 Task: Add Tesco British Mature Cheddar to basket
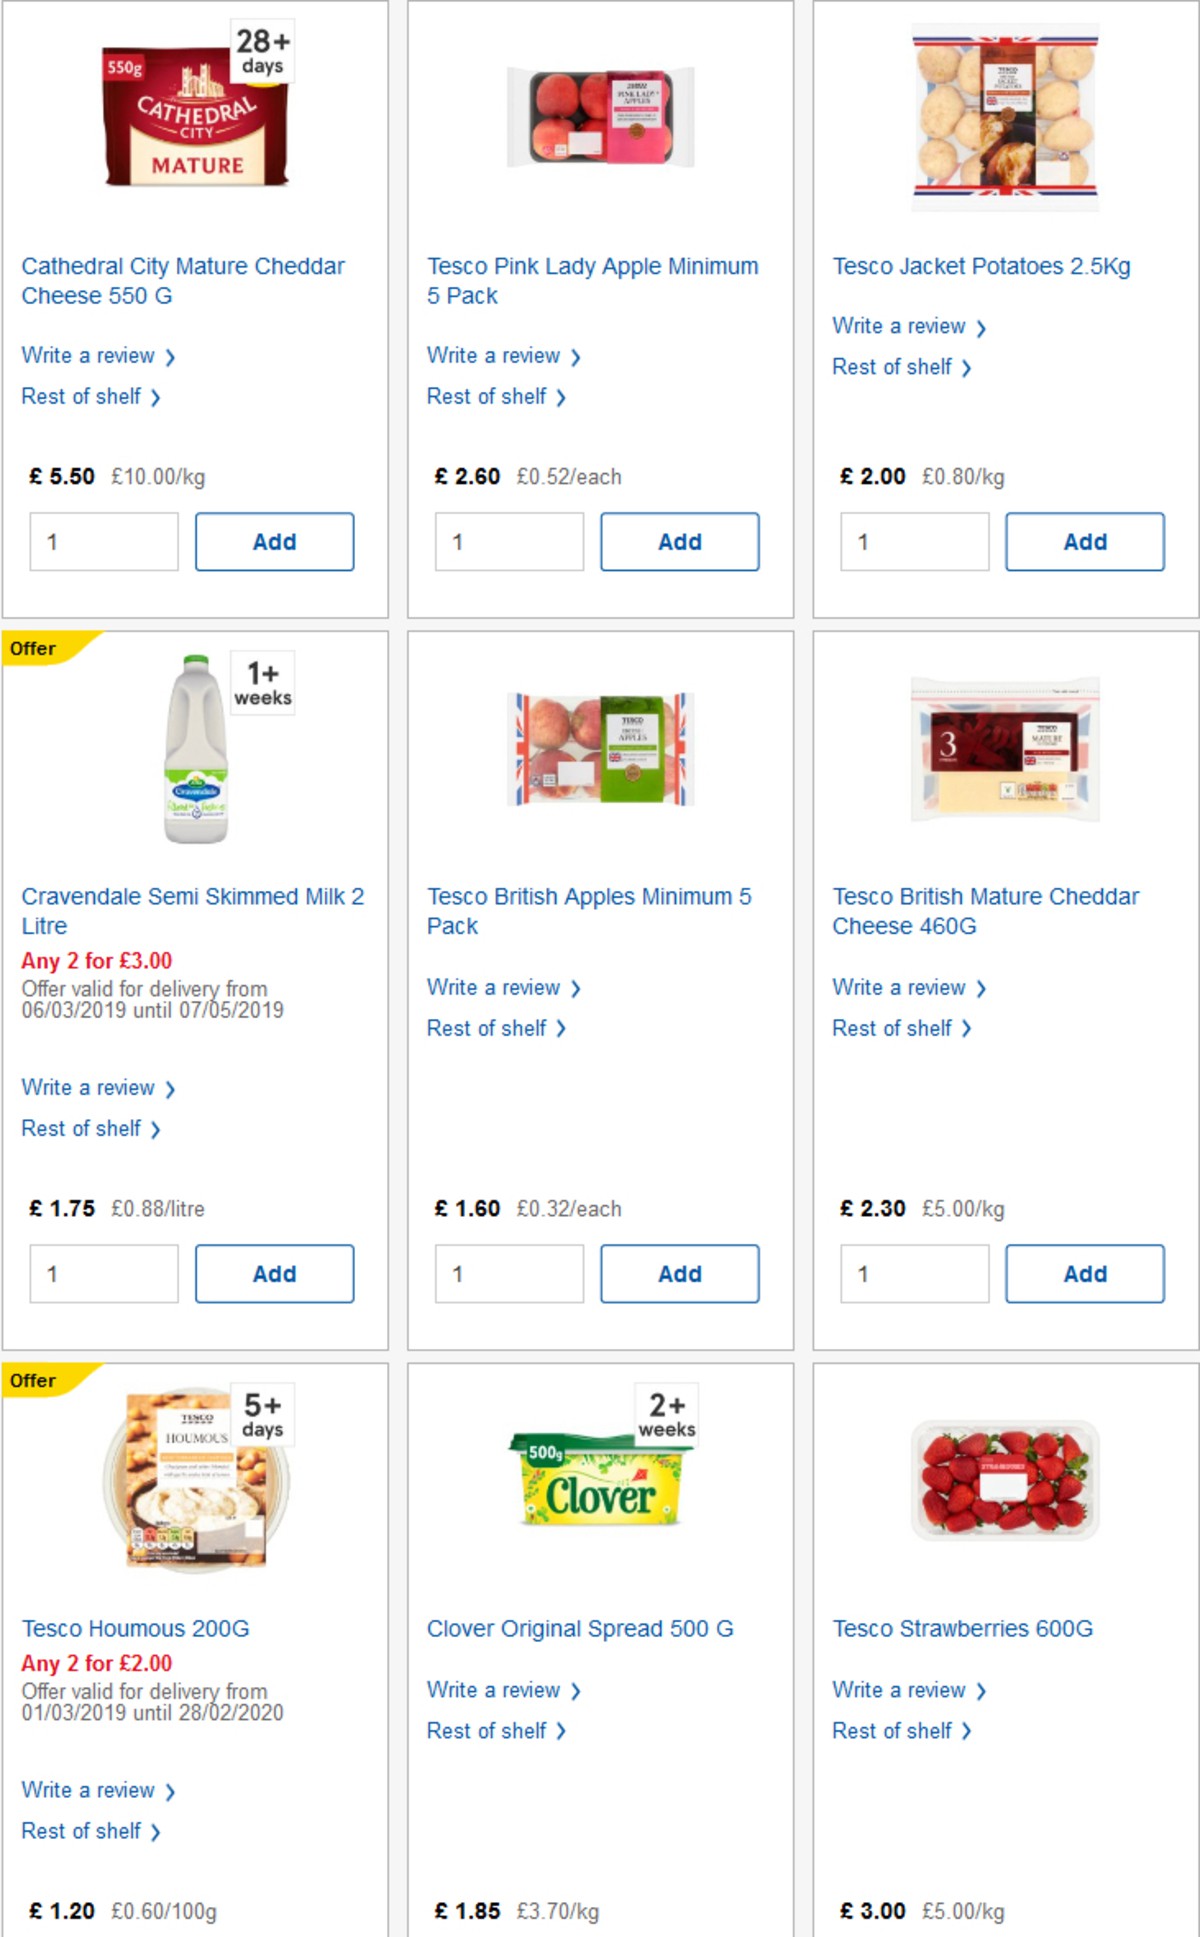pos(1085,1273)
